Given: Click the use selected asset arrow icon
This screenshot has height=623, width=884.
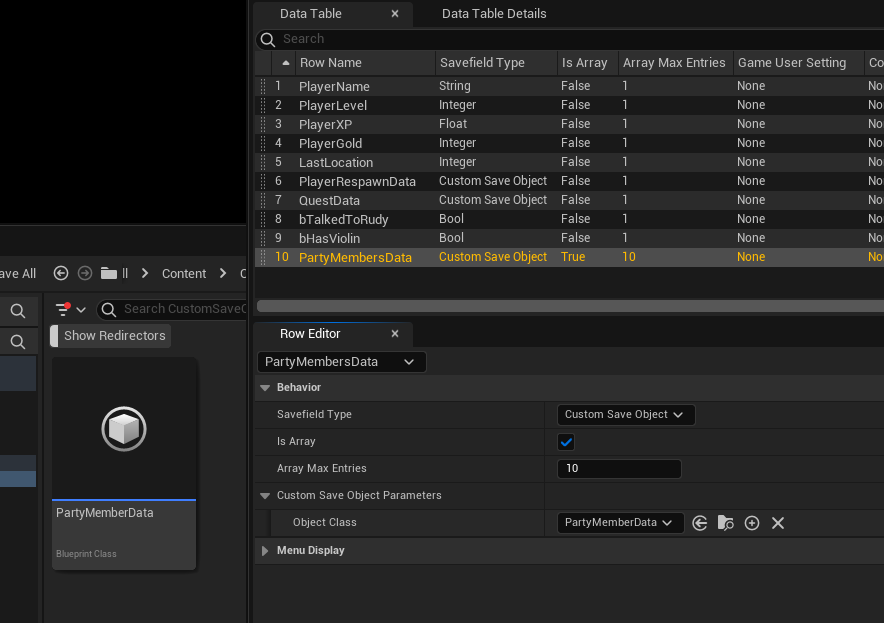Looking at the screenshot, I should 700,523.
